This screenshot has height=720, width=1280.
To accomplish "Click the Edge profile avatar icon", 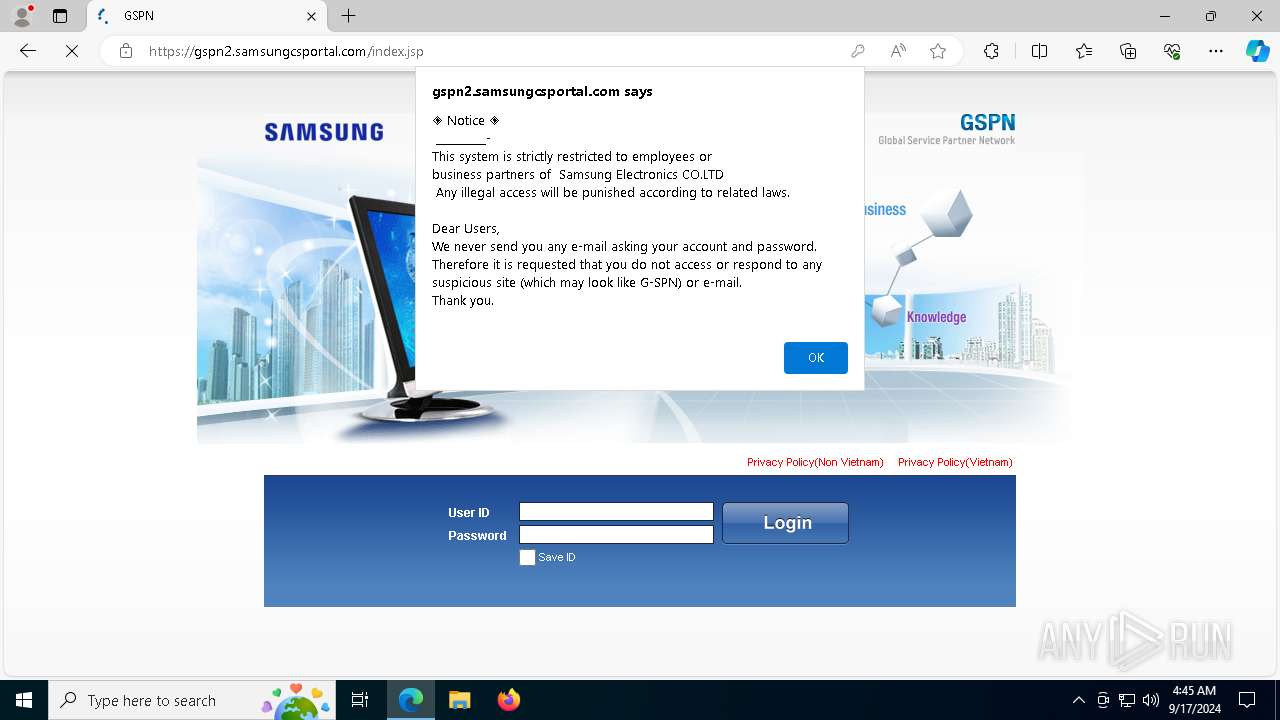I will click(x=22, y=16).
